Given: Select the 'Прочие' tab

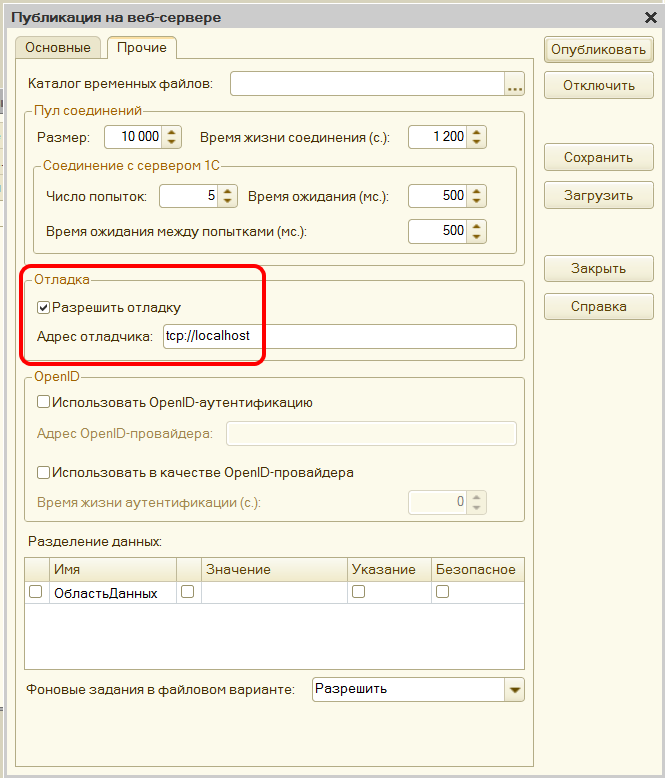Looking at the screenshot, I should click(141, 47).
